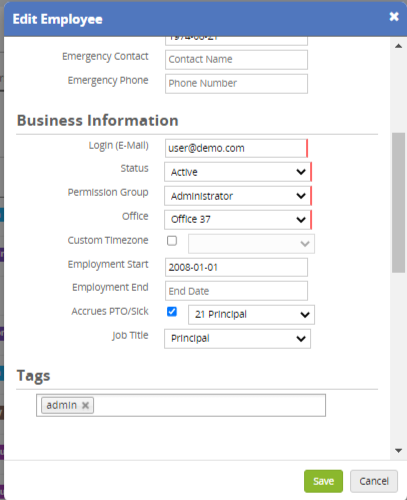Cancel editing the employee
407x500 pixels.
click(x=374, y=481)
